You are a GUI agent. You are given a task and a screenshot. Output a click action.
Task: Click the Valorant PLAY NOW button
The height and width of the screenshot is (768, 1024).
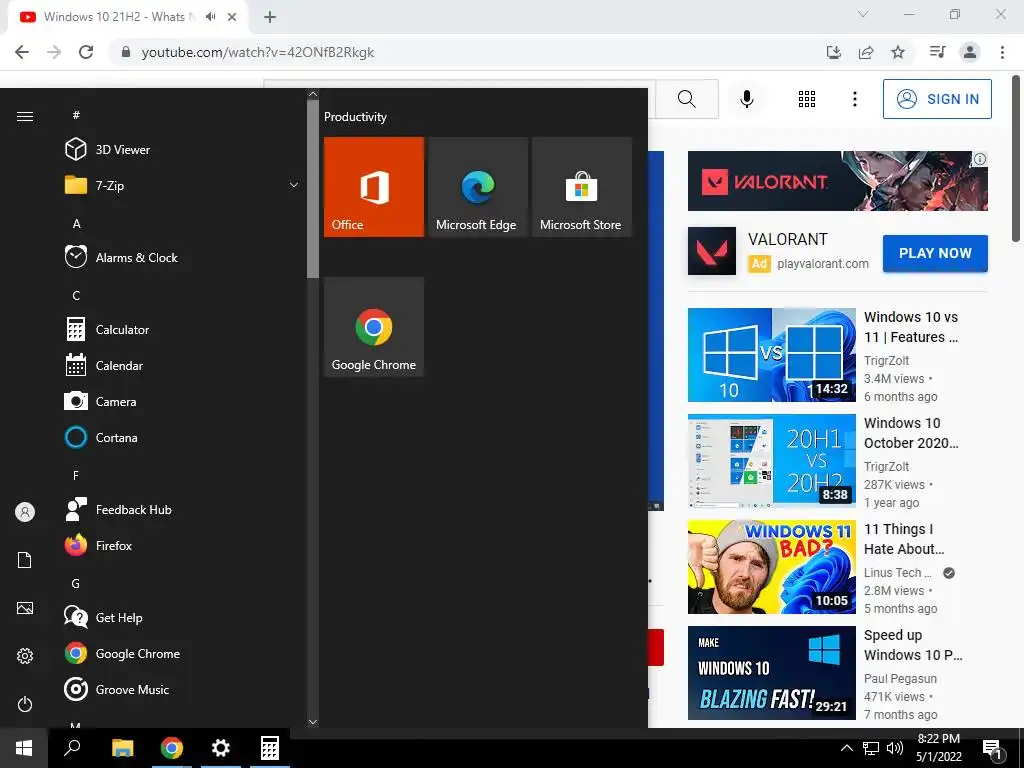(935, 253)
